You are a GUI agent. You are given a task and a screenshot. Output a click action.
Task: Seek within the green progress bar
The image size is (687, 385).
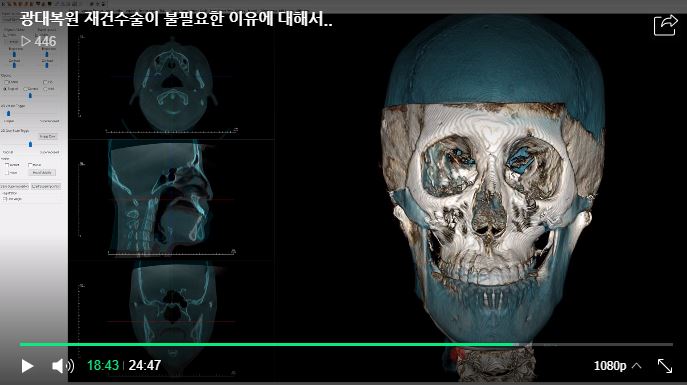[x=266, y=345]
